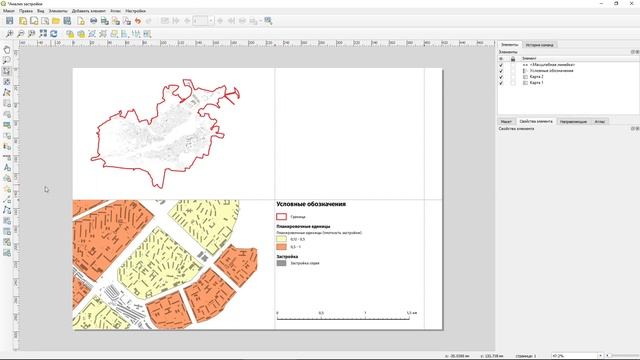This screenshot has width=640, height=360.
Task: Refresh the layout view
Action: [54, 34]
